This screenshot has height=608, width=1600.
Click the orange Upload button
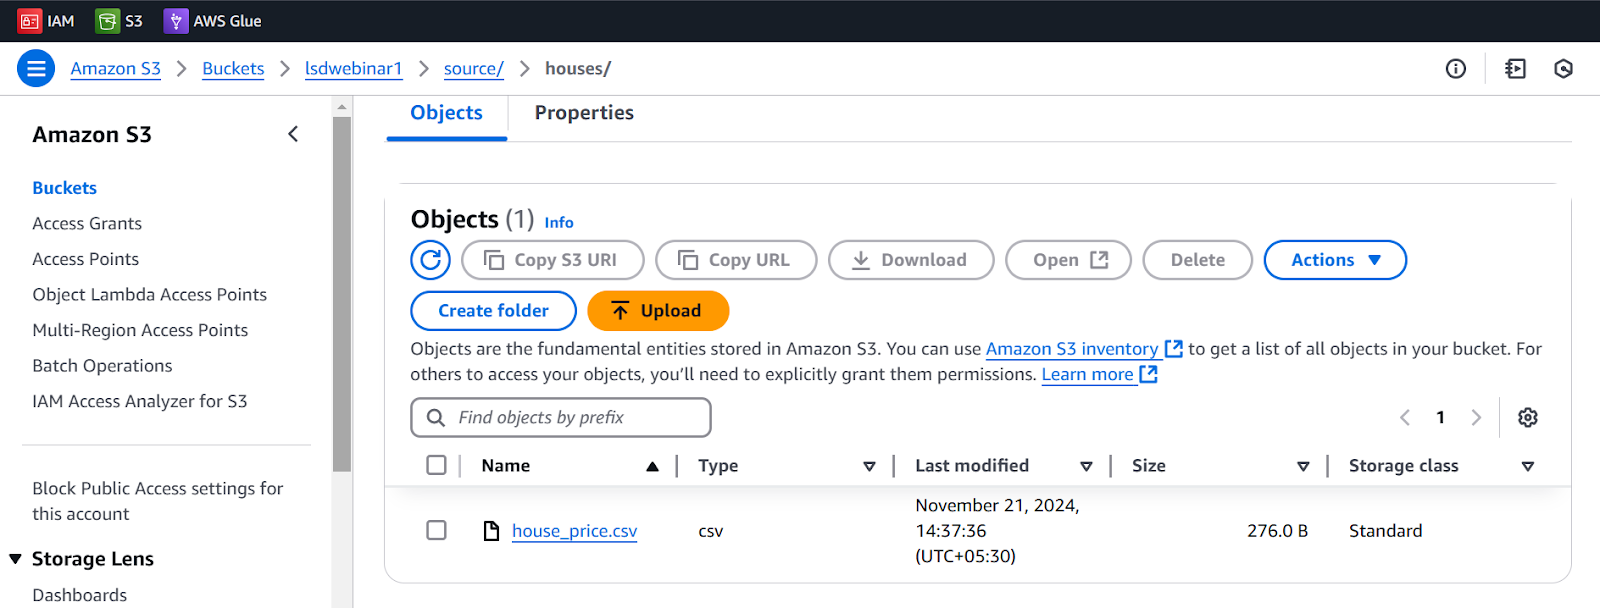[x=658, y=311]
